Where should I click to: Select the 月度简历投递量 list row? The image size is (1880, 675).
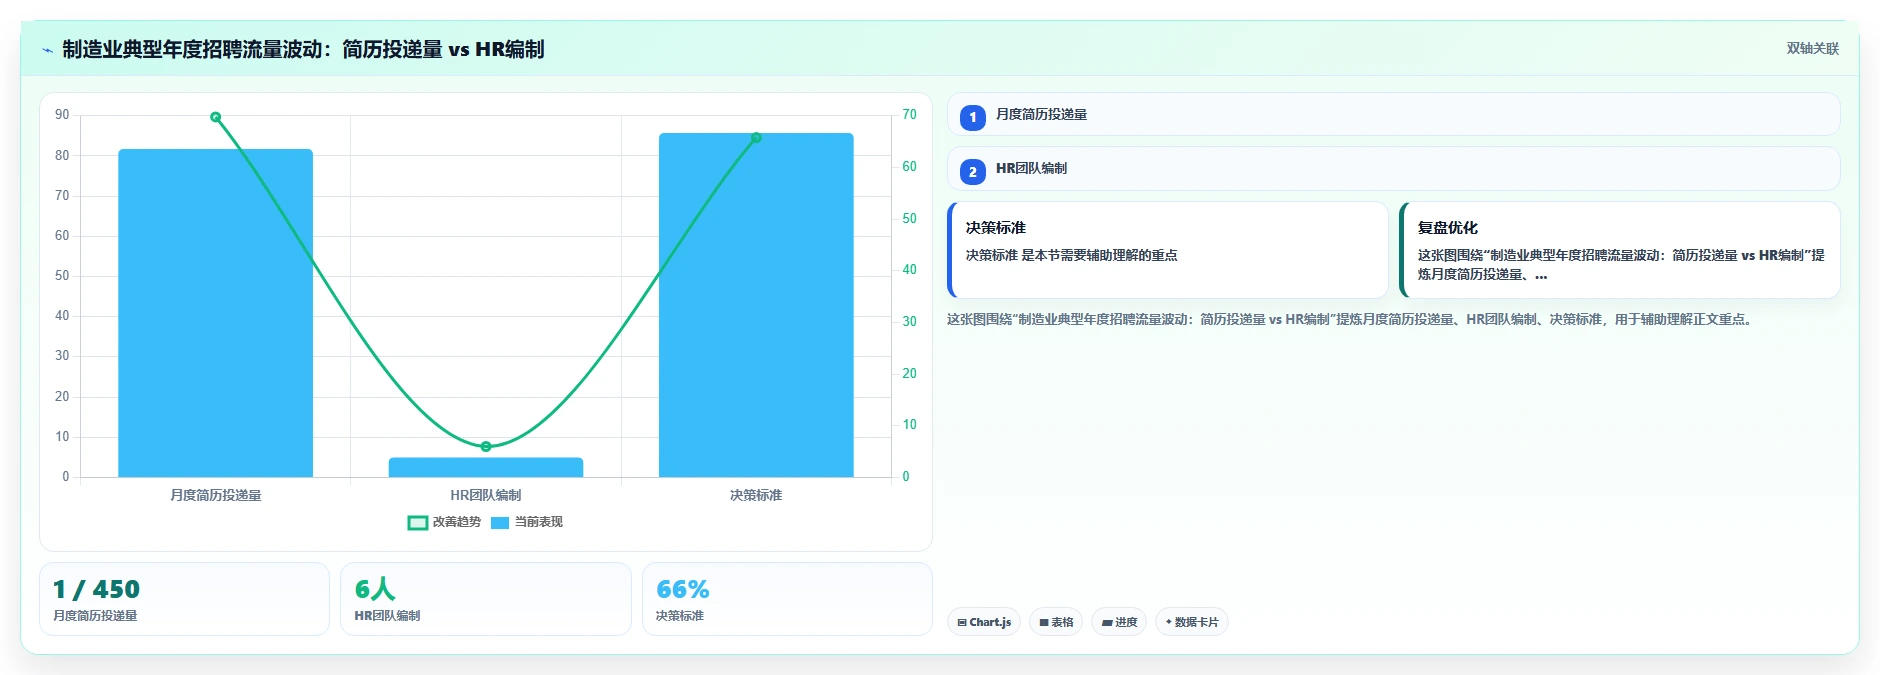pyautogui.click(x=1393, y=115)
